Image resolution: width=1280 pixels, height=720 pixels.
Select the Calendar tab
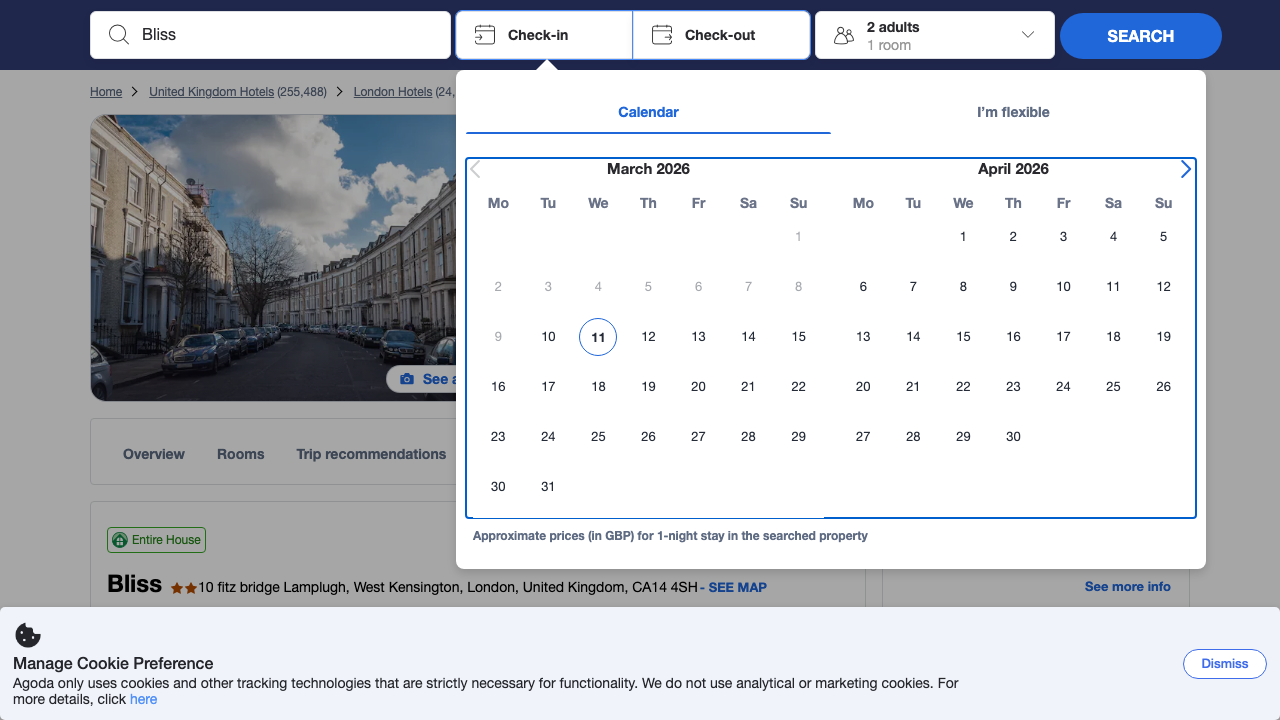(x=648, y=112)
